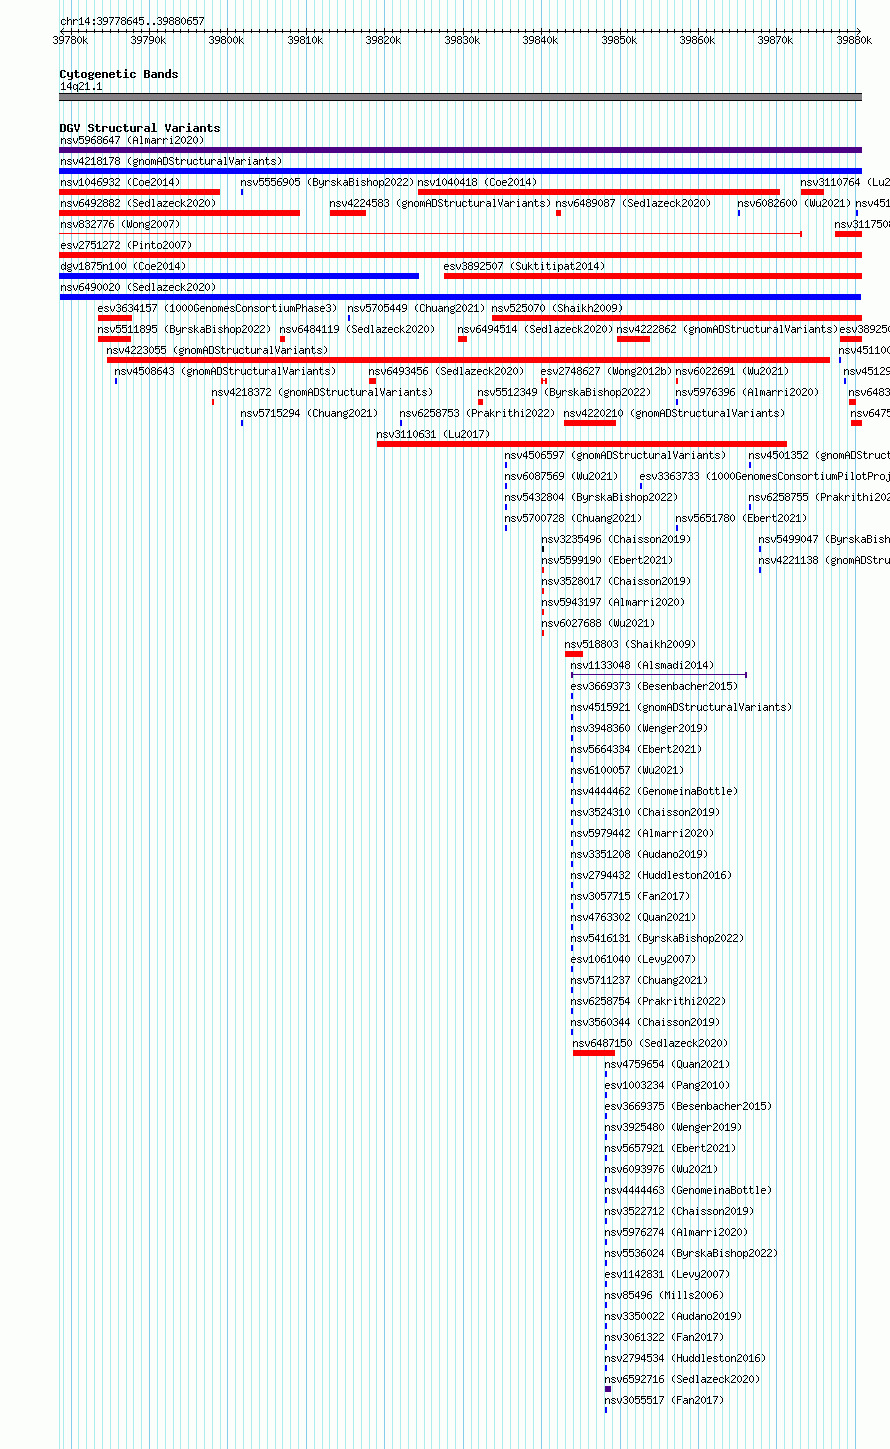Open nsv5715294 (Chuang2021) label
Screen dimensions: 890x1449
pyautogui.click(x=310, y=413)
